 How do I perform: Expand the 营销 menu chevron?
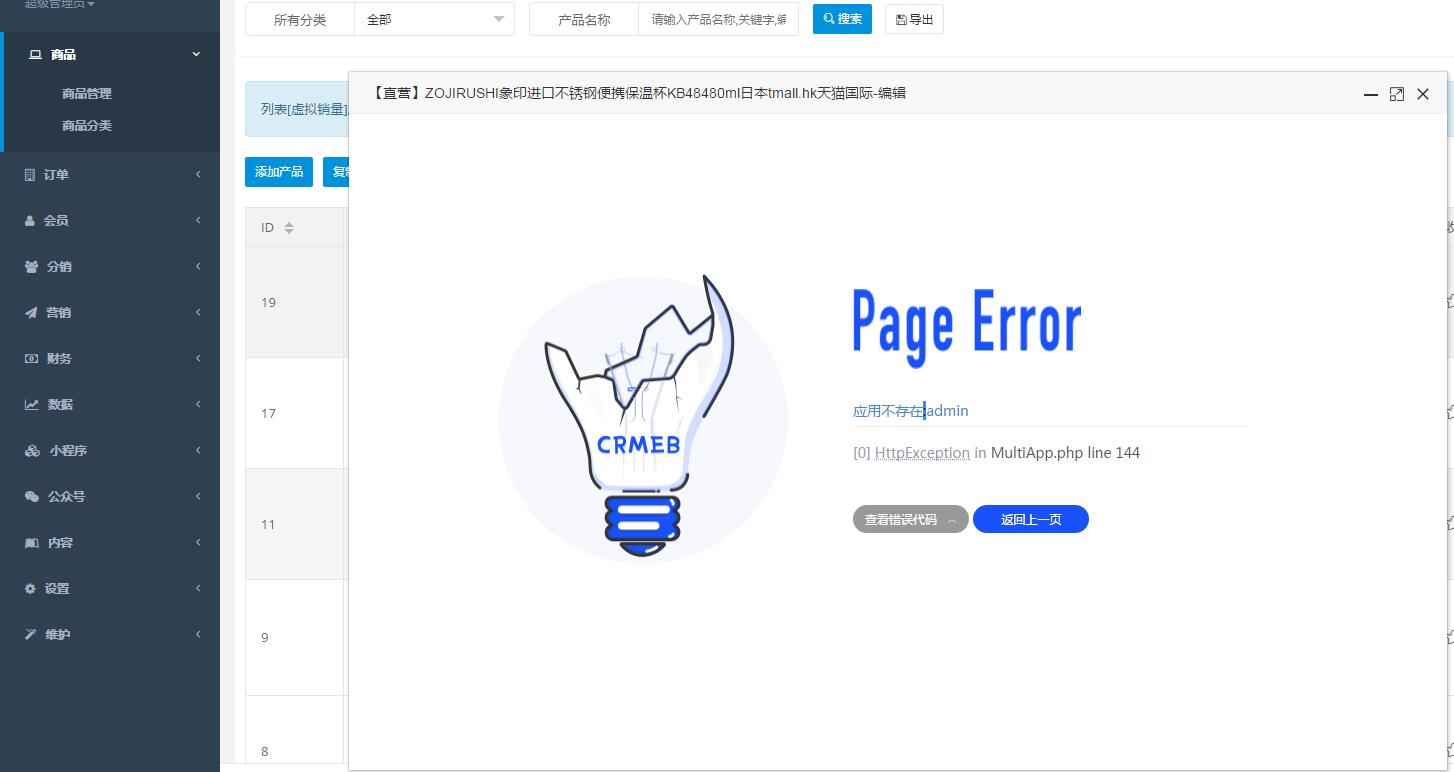coord(198,312)
